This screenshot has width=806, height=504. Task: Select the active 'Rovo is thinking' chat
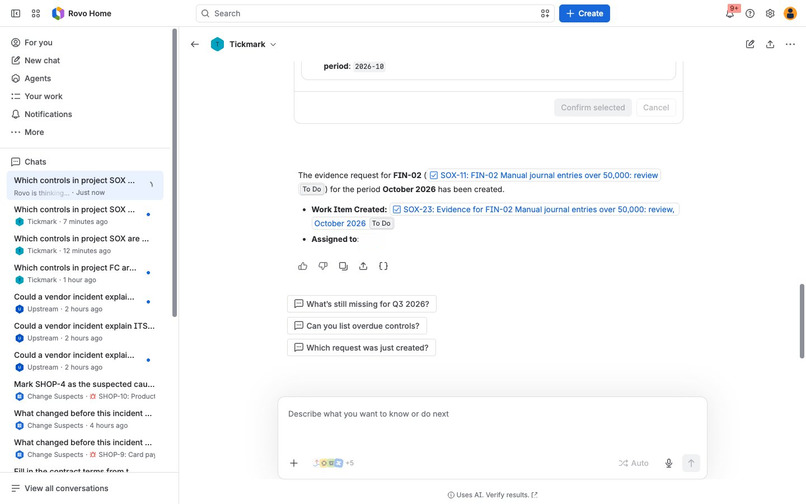coord(85,186)
